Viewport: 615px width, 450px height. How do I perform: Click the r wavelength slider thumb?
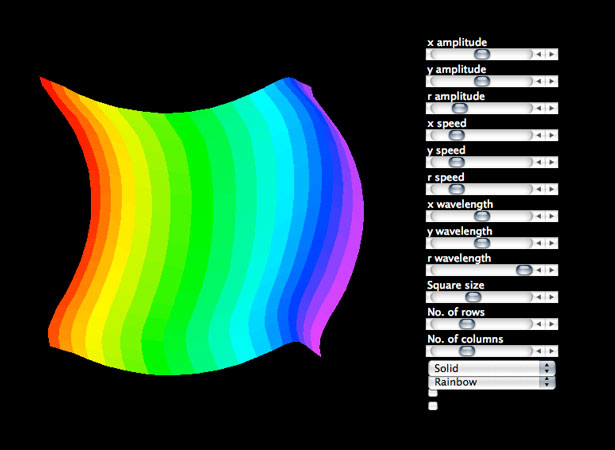(524, 270)
